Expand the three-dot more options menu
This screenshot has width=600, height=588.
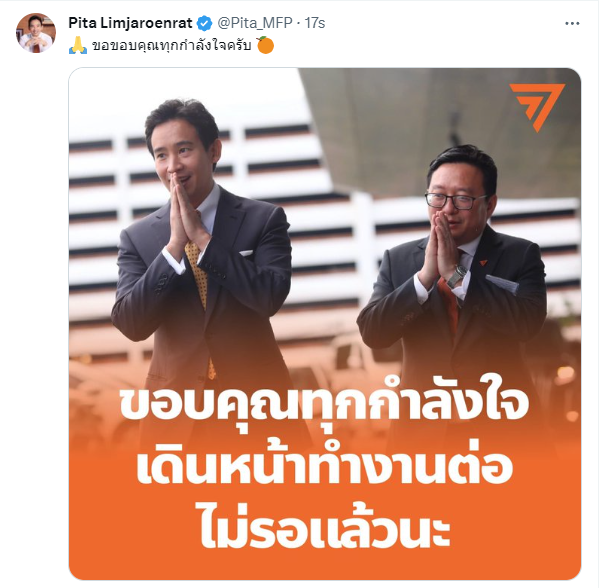[572, 24]
